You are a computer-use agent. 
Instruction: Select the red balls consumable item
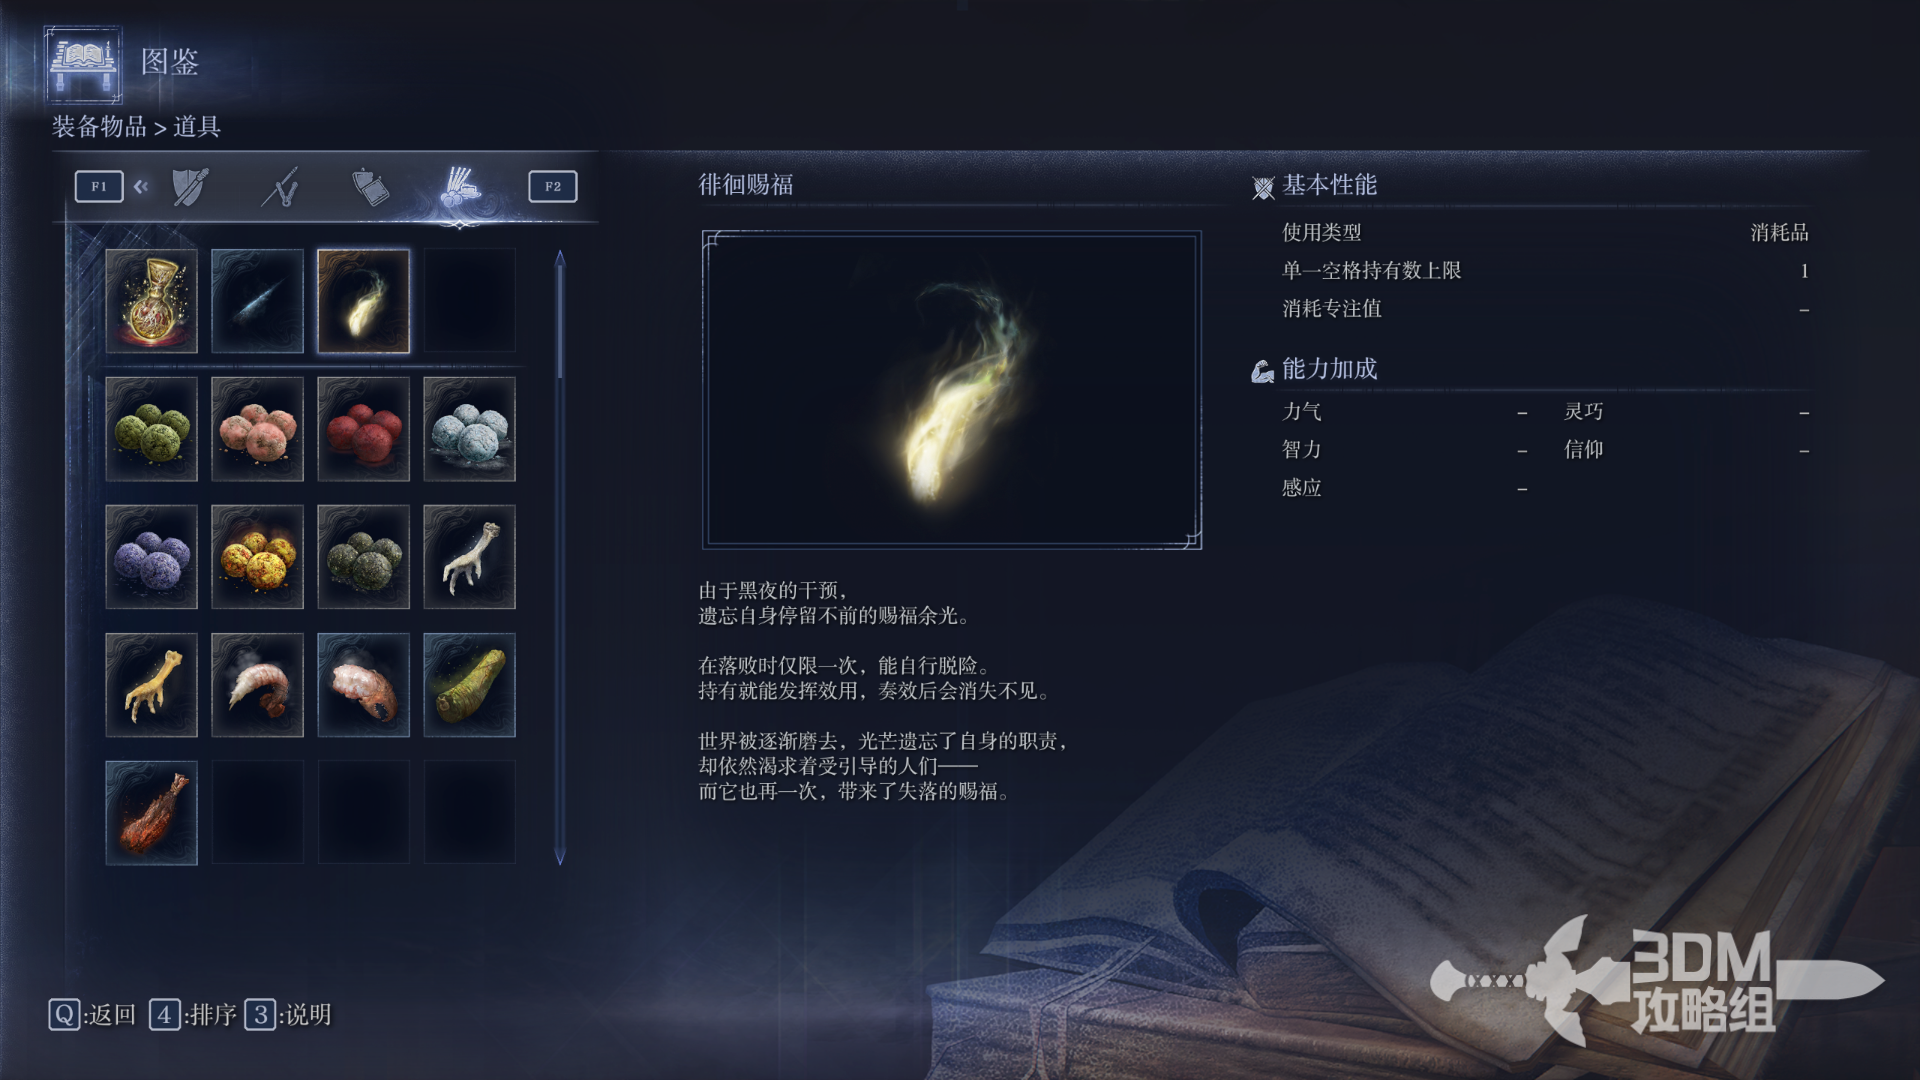coord(363,429)
